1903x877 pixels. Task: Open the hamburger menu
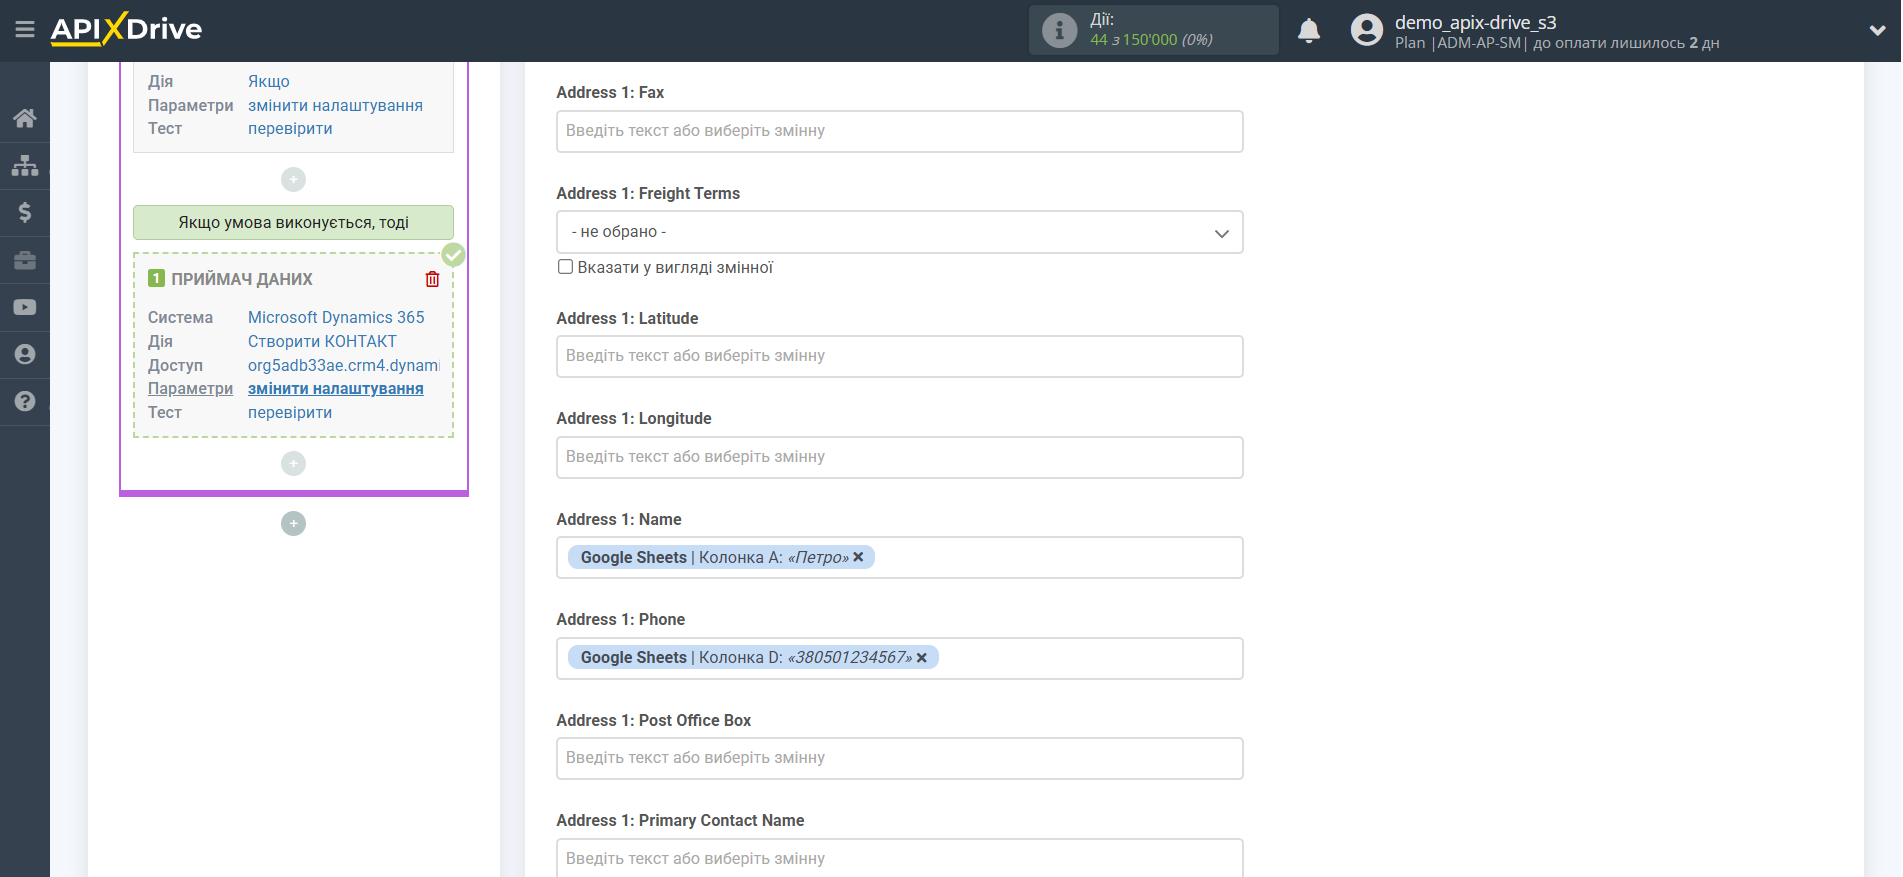click(25, 30)
